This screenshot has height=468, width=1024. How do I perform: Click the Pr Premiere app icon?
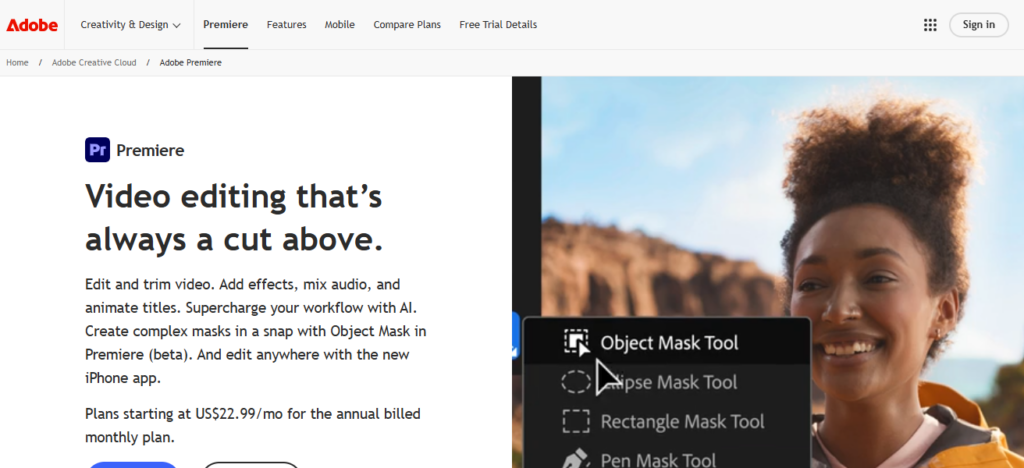pyautogui.click(x=97, y=150)
